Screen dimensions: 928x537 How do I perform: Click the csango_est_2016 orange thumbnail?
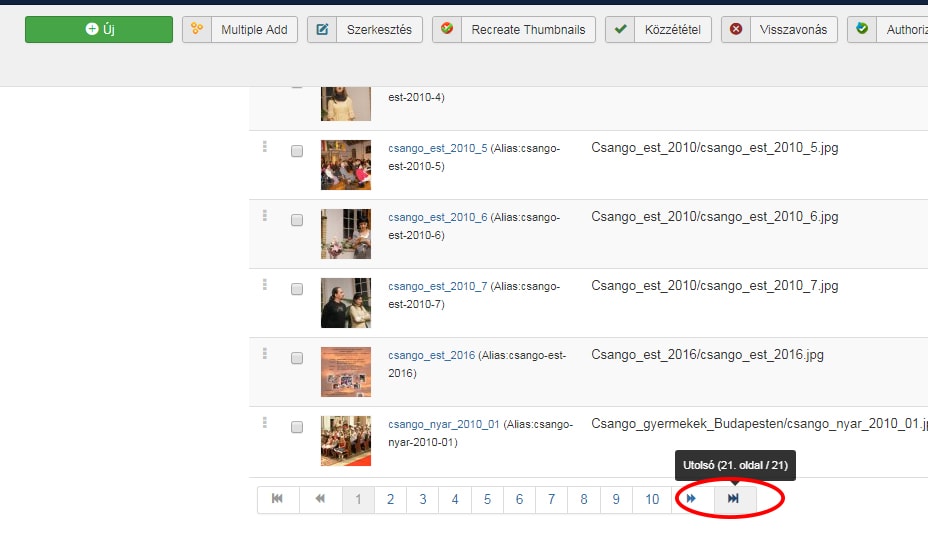(346, 371)
